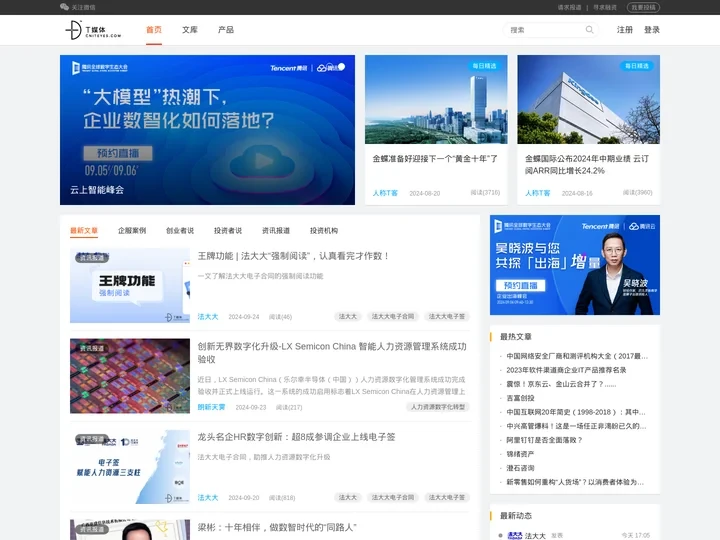This screenshot has width=720, height=540.
Task: Open hot article 震惊！京东云、金山云合并了
Action: tap(561, 384)
